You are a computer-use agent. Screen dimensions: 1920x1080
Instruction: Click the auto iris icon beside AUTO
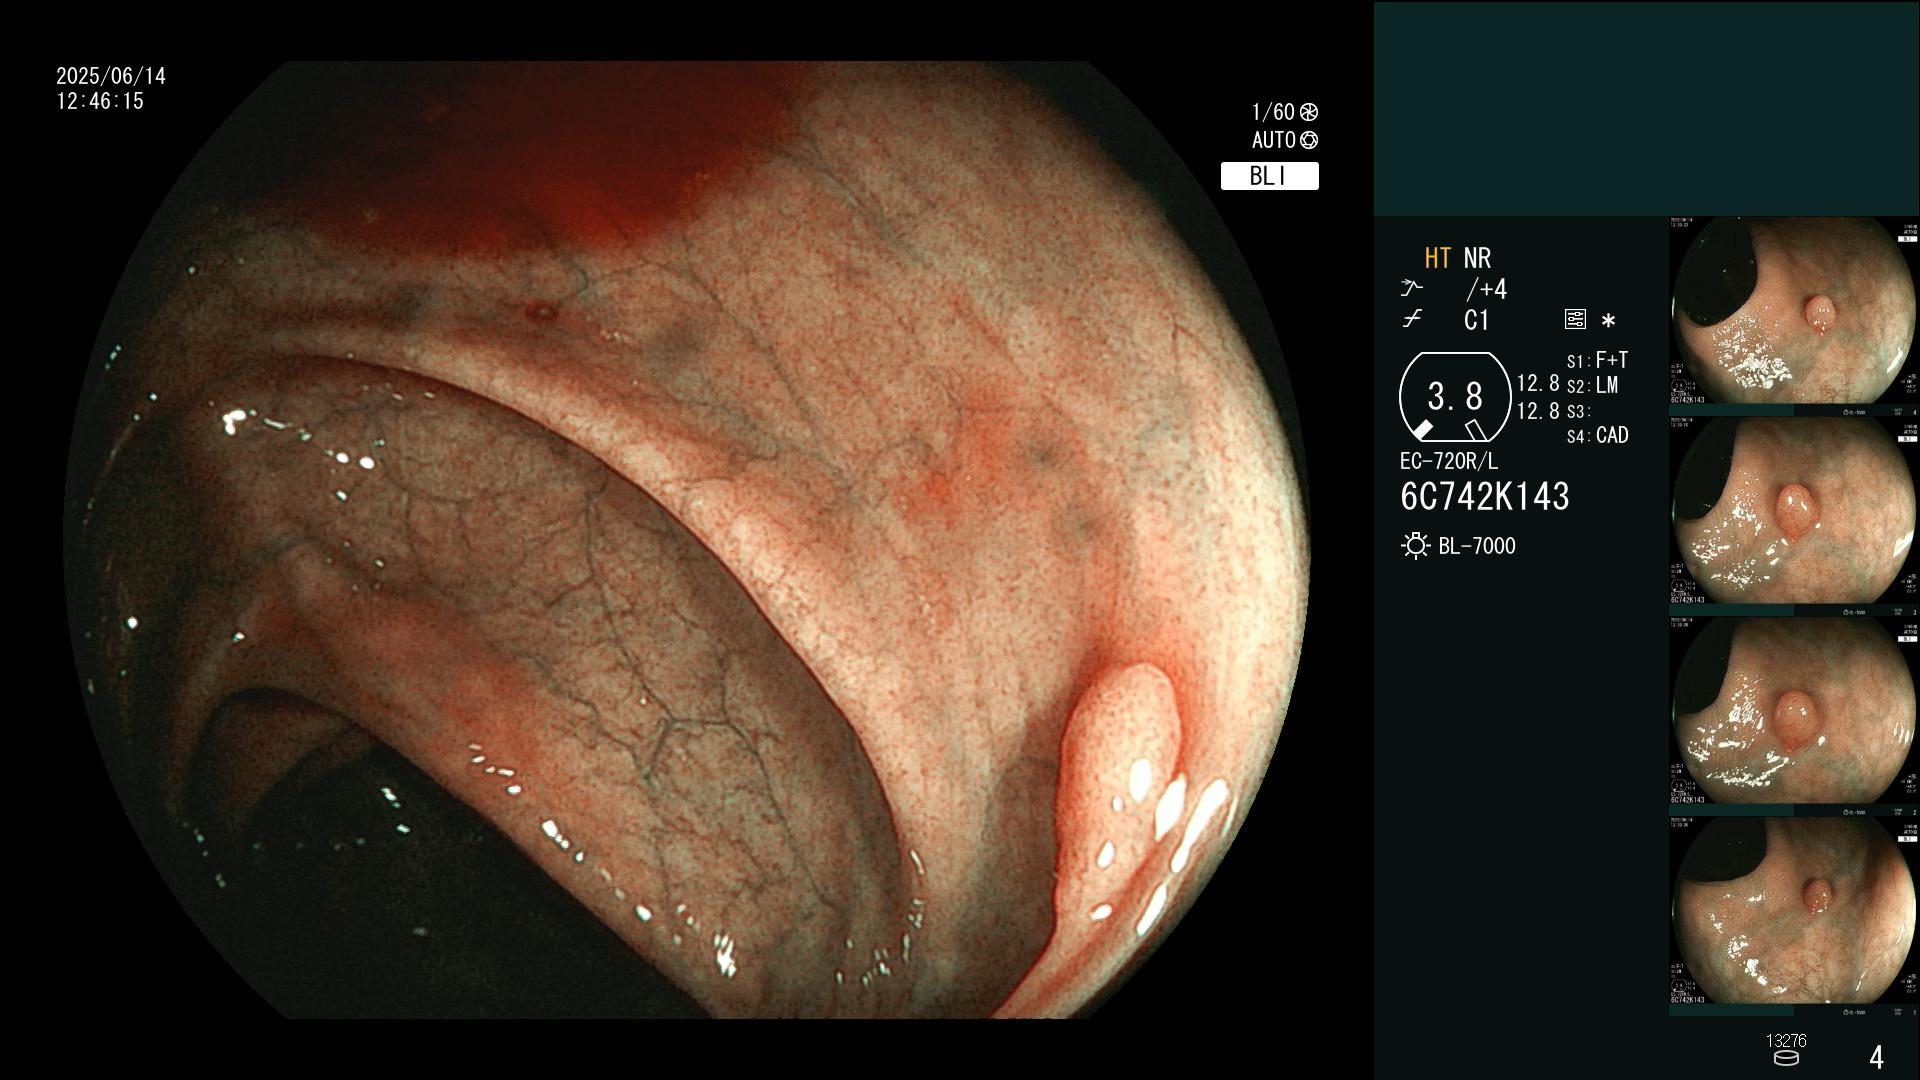tap(1309, 140)
